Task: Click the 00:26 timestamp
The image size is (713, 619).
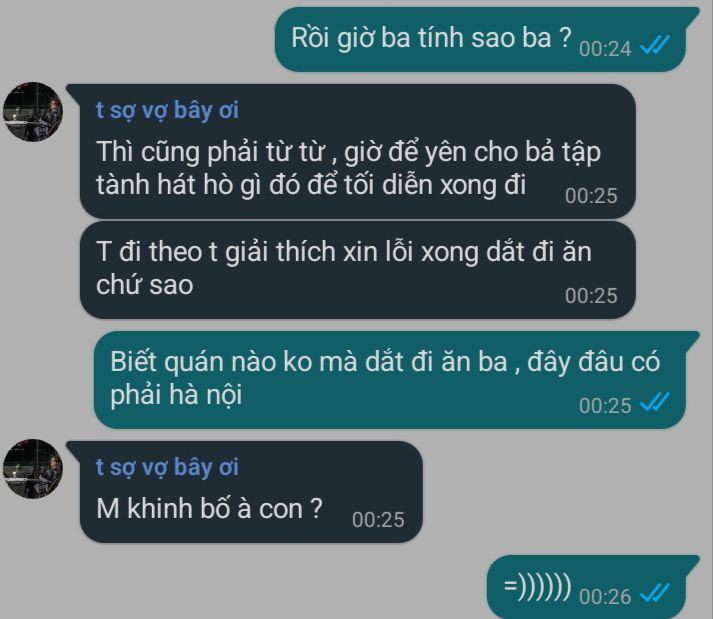Action: pyautogui.click(x=605, y=597)
